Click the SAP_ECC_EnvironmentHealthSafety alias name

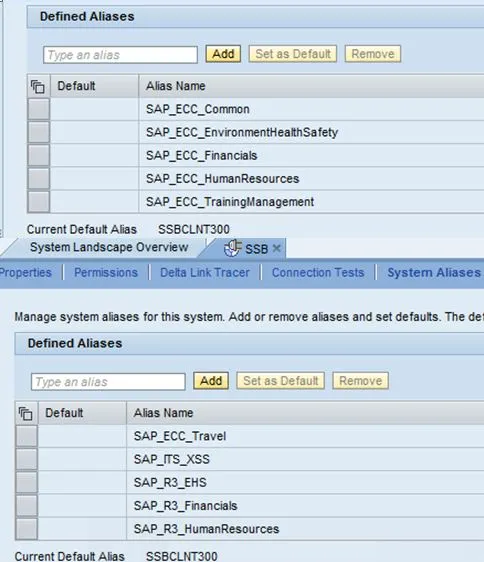[x=242, y=133]
